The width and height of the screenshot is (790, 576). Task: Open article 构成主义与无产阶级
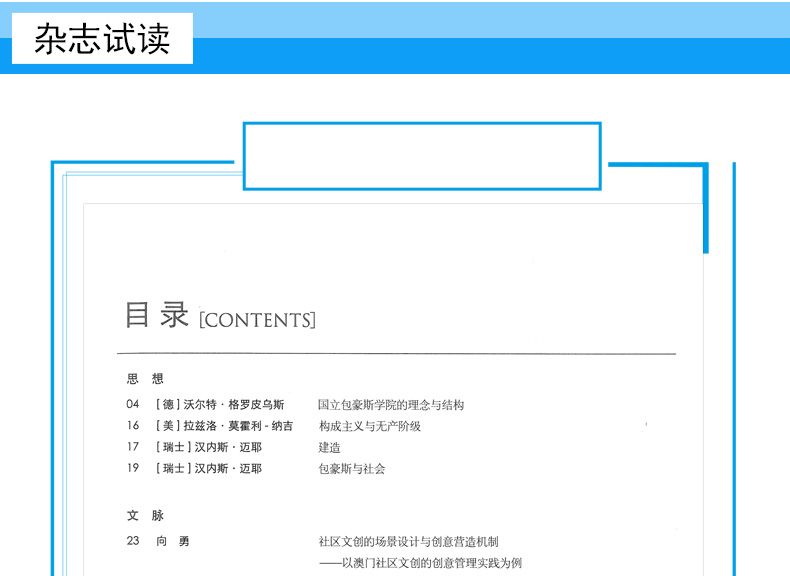(x=370, y=426)
